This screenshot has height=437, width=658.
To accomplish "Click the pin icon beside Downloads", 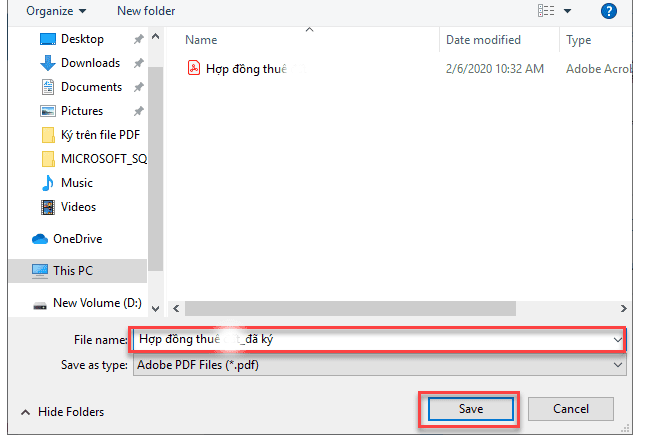I will pos(138,63).
